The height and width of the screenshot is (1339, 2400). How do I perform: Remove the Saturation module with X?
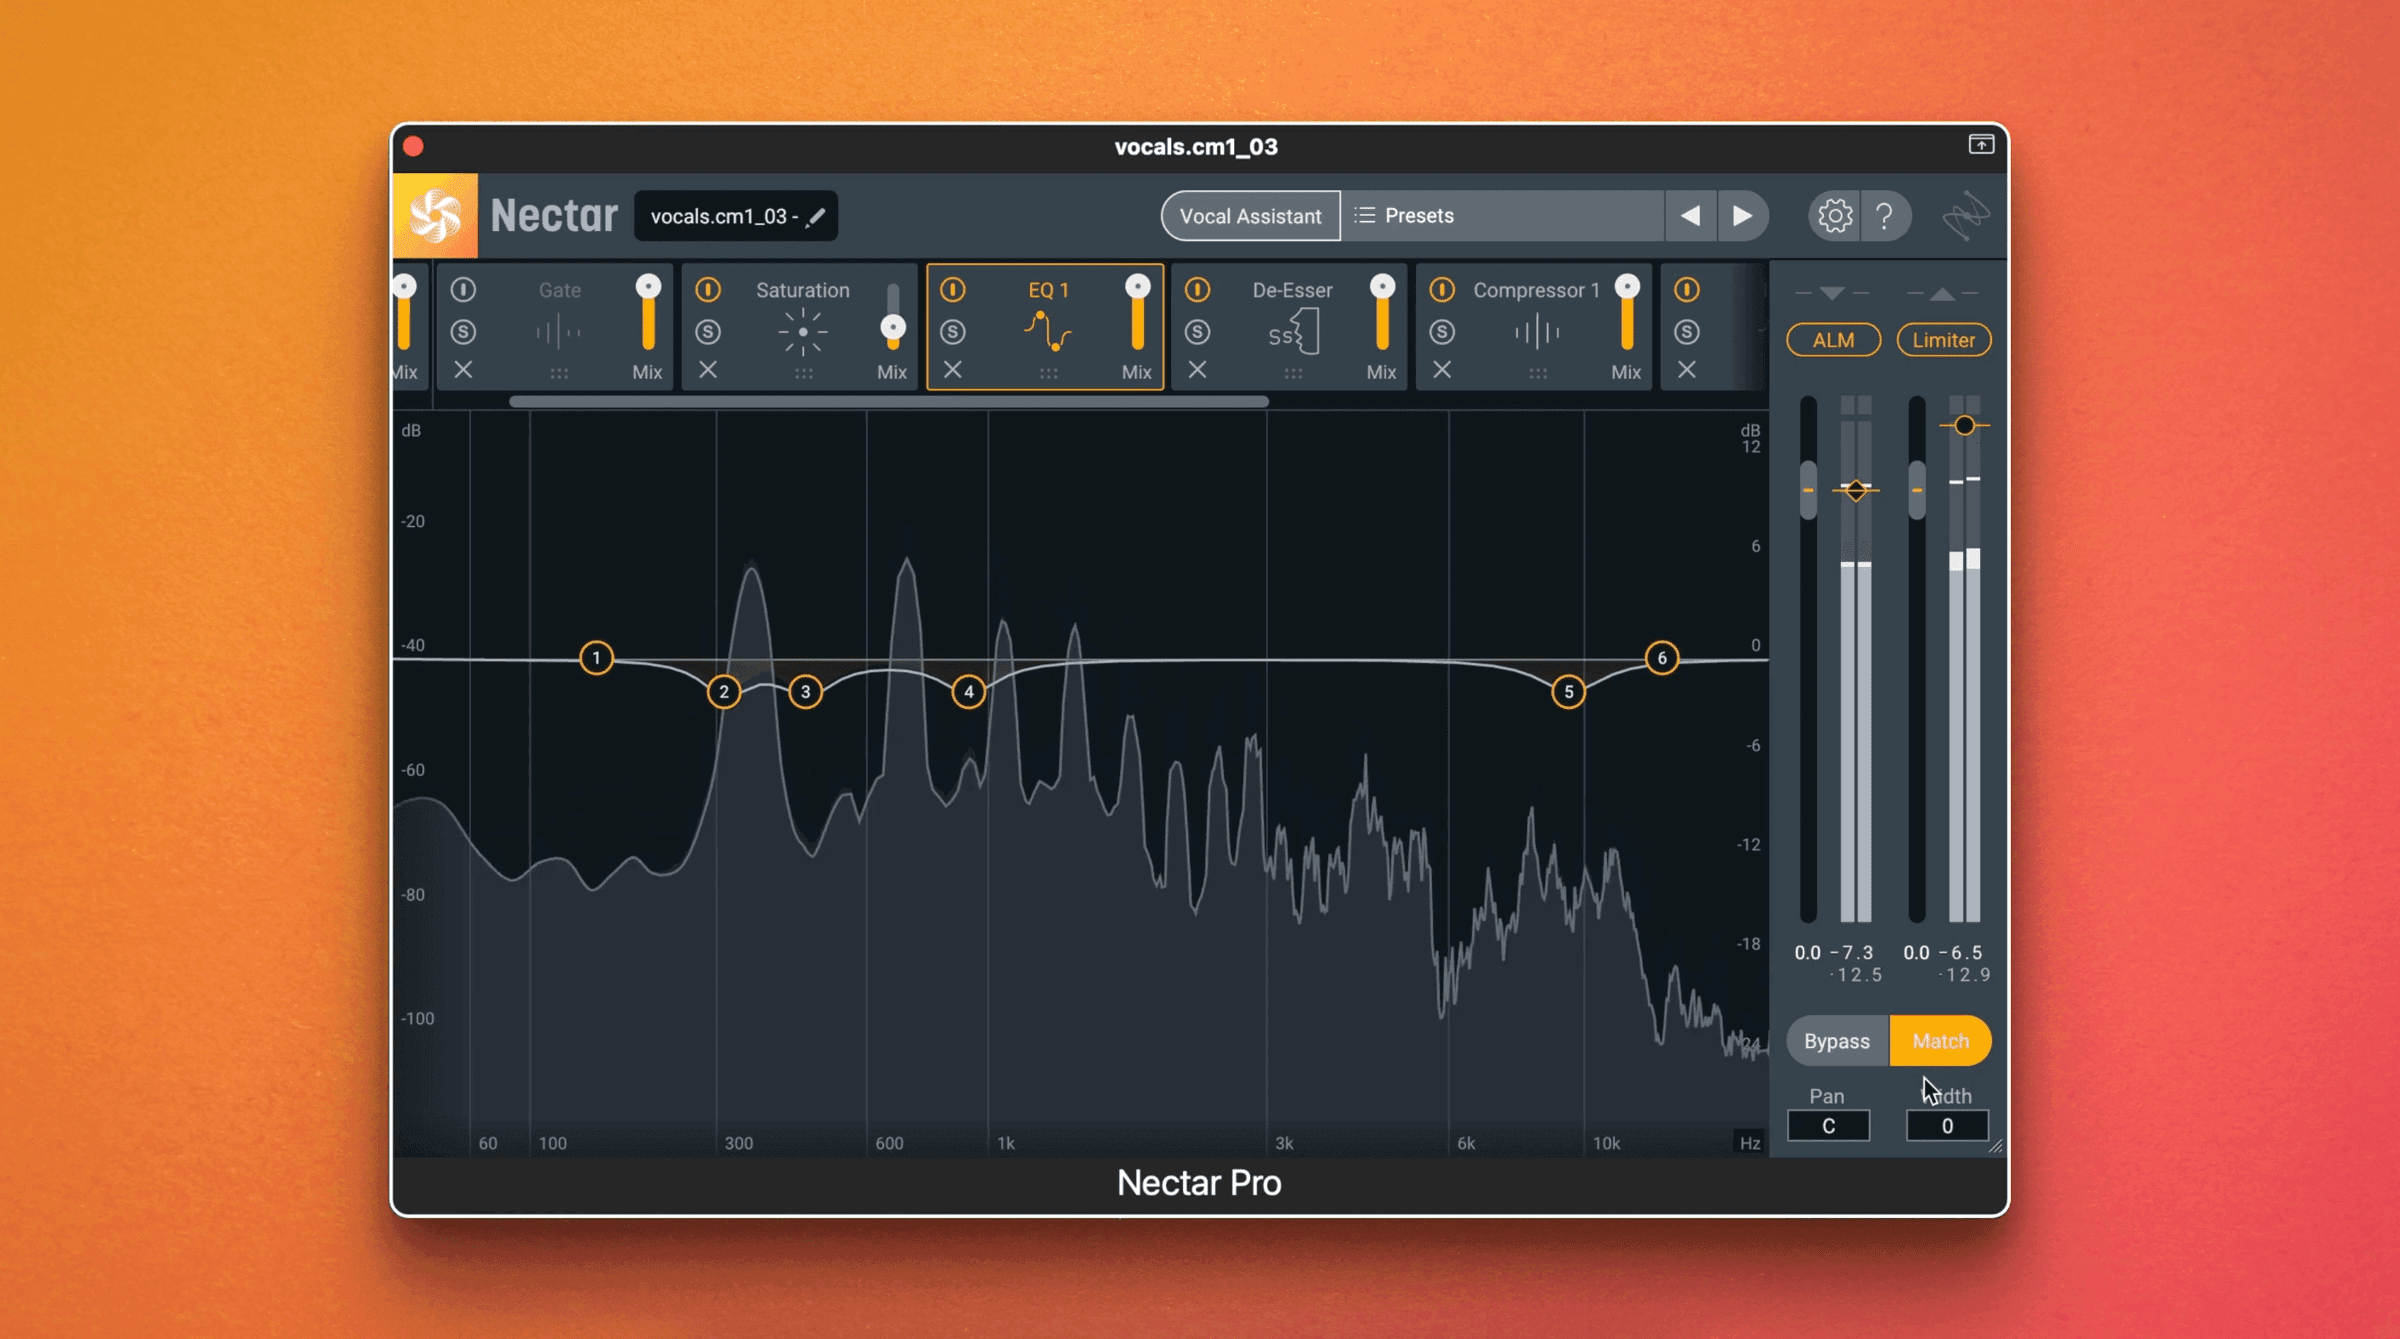[708, 370]
